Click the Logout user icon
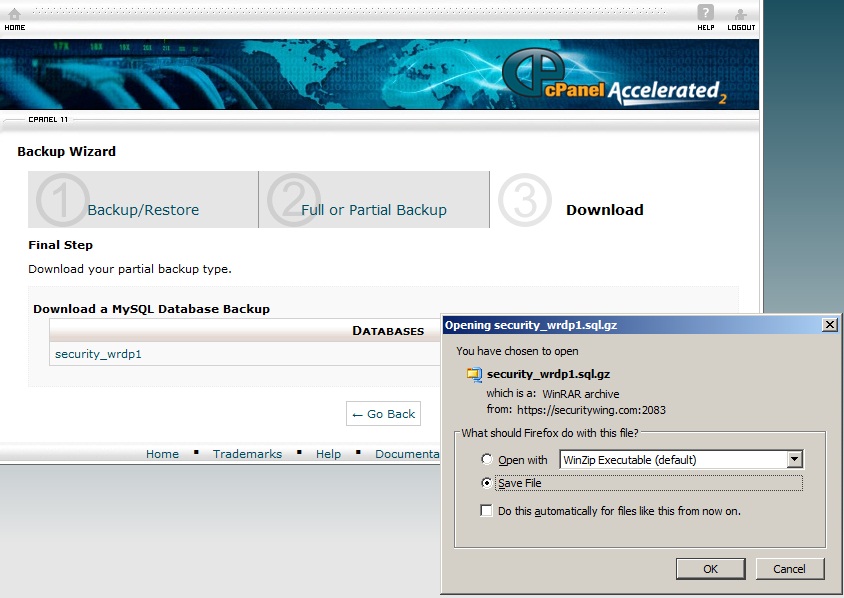 click(741, 14)
